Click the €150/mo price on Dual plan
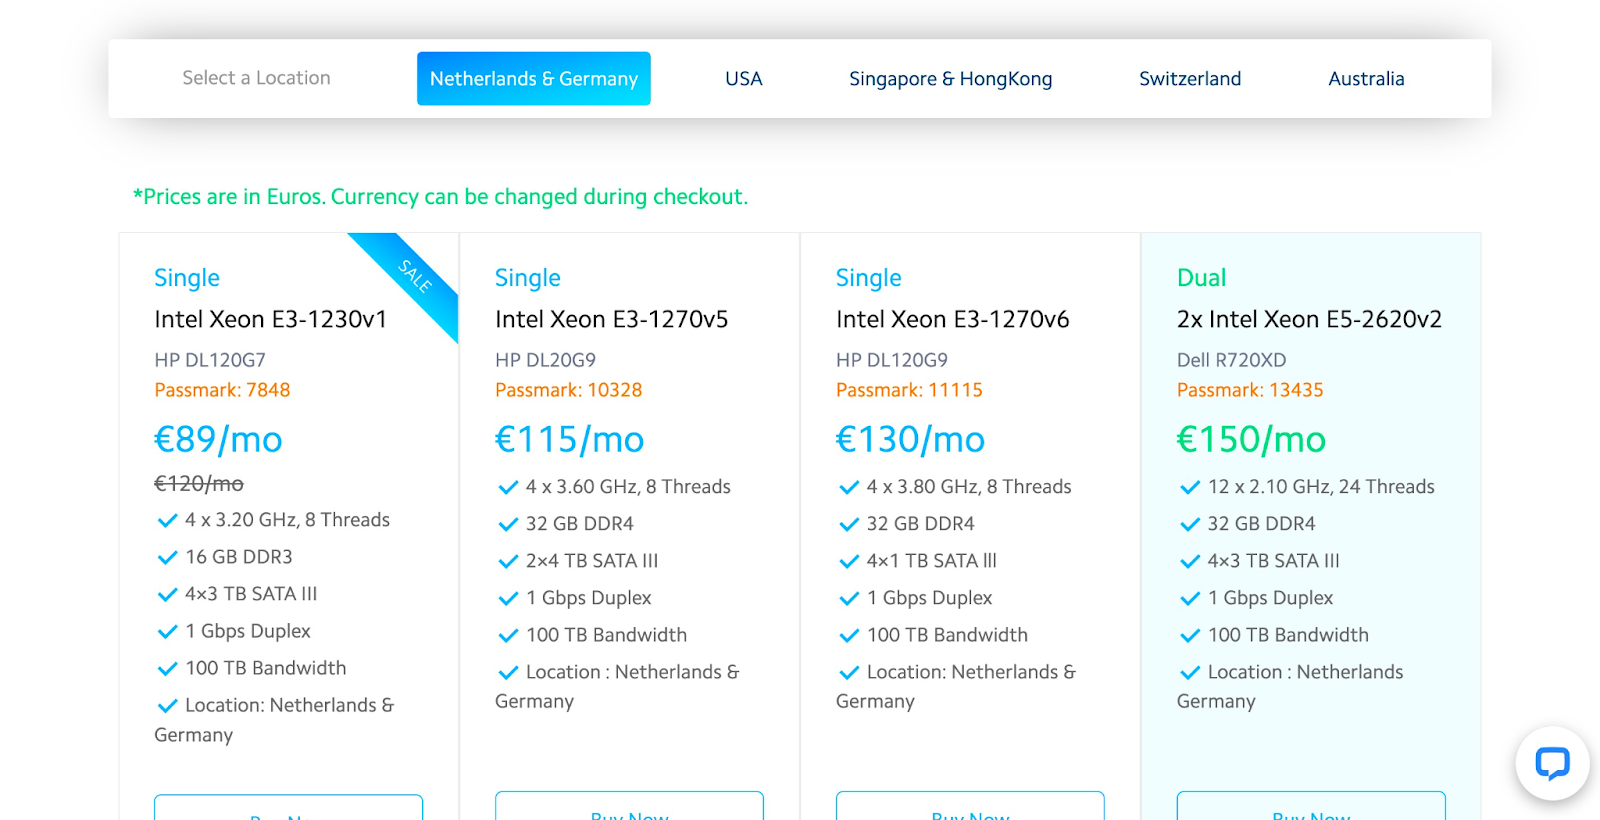This screenshot has height=820, width=1600. 1251,439
